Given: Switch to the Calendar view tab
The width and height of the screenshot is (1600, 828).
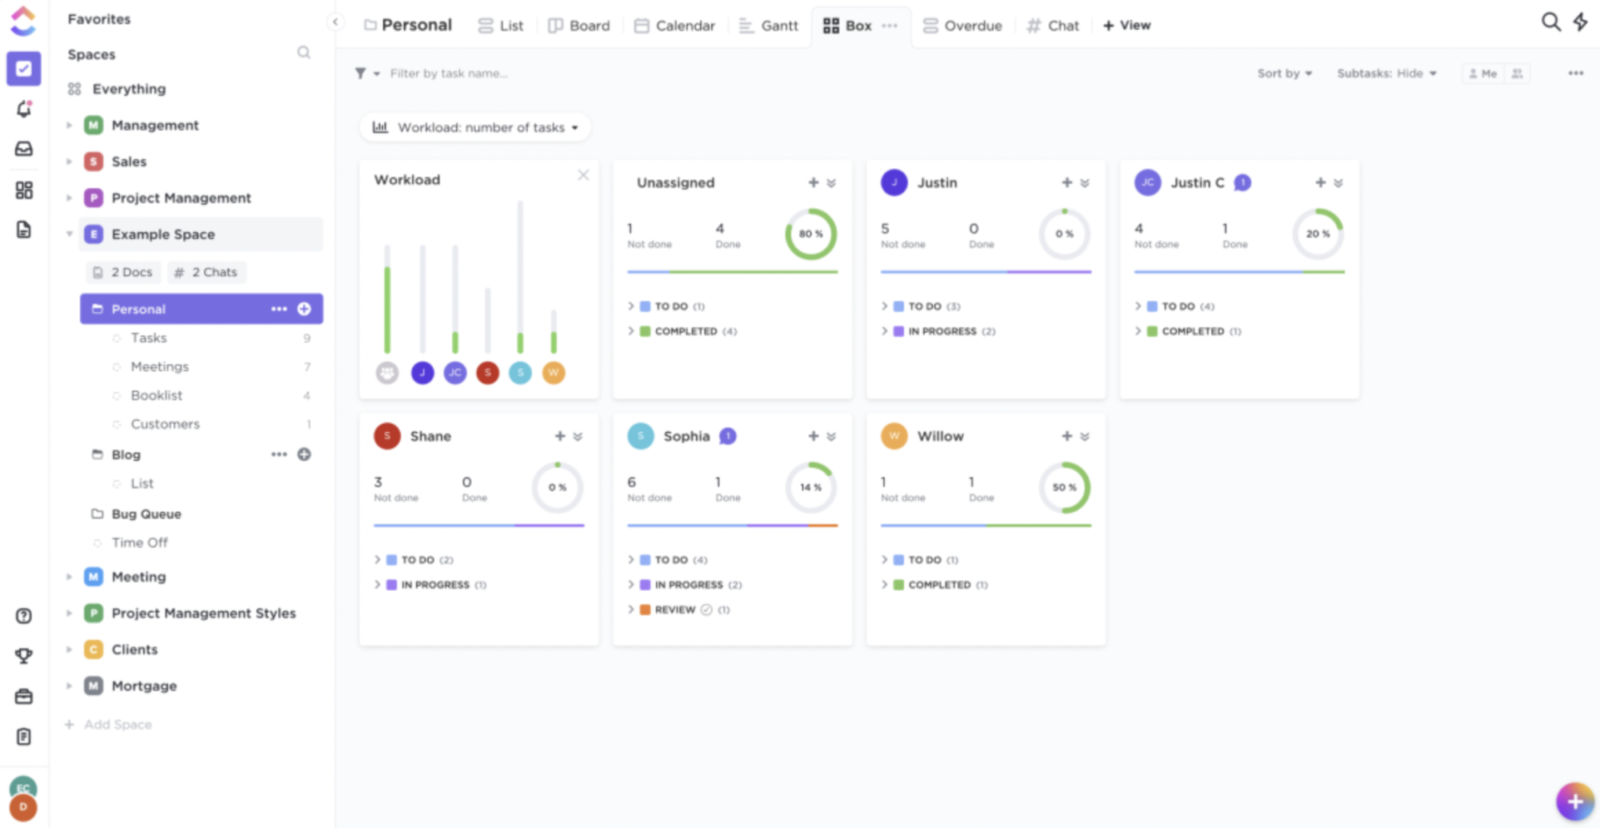Looking at the screenshot, I should pyautogui.click(x=675, y=26).
